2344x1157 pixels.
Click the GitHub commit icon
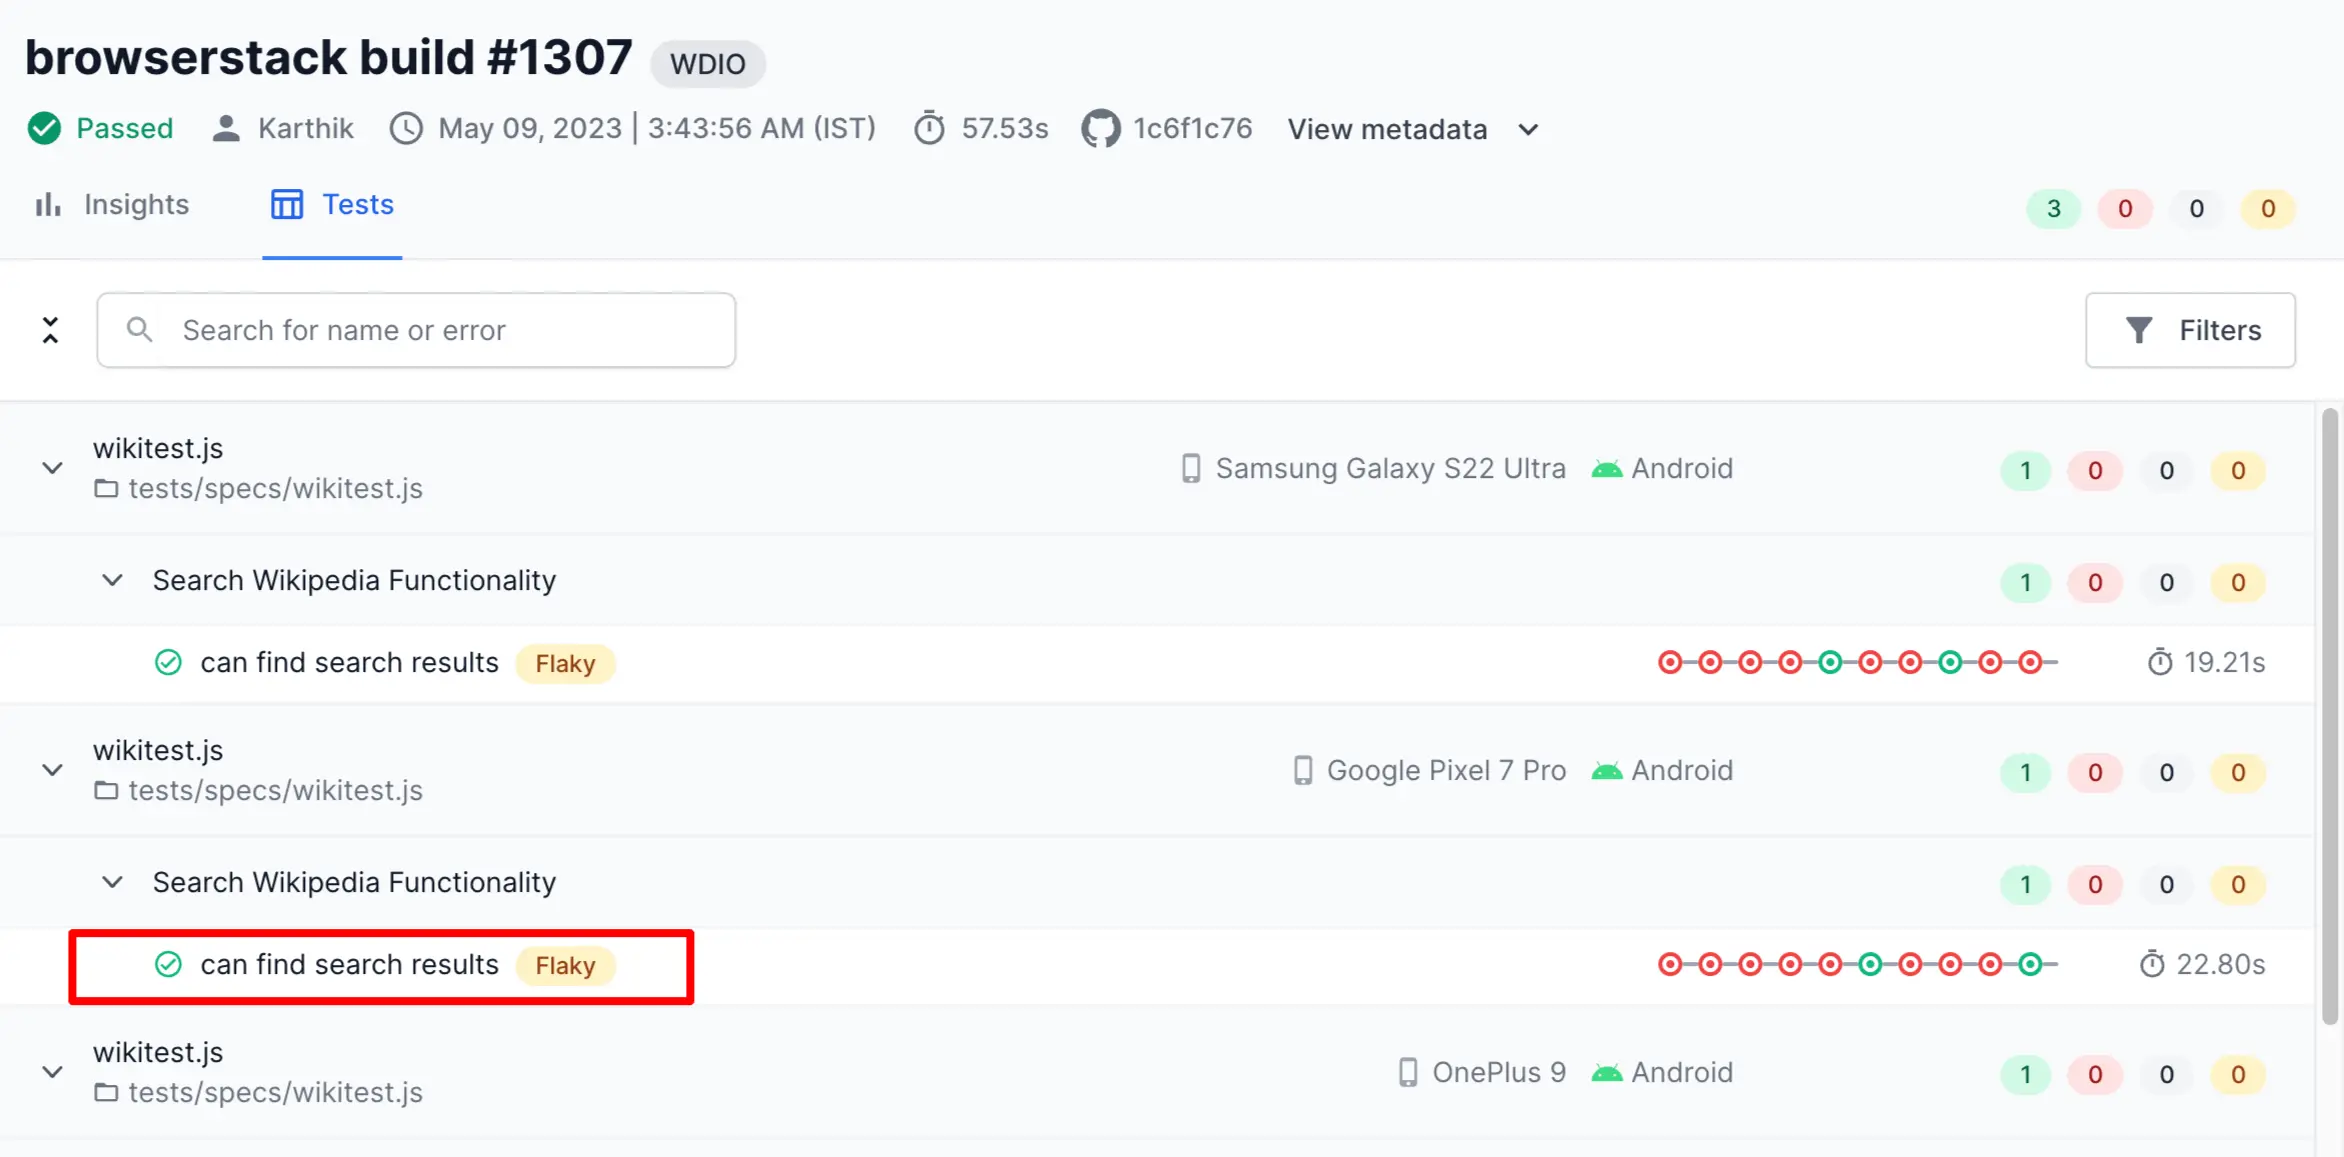pyautogui.click(x=1100, y=129)
